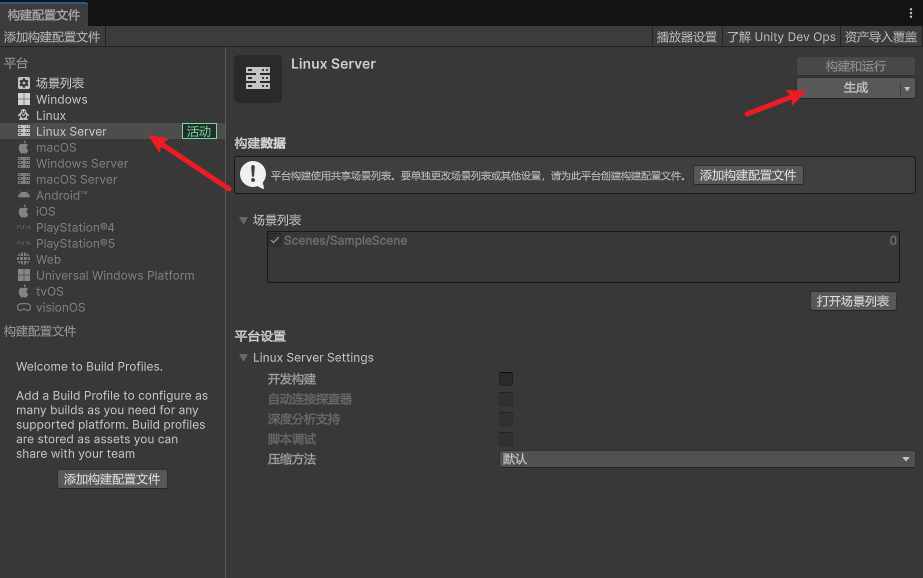Screen dimensions: 923x578
Task: Select the PlayStation®5 platform row
Action: tap(112, 243)
